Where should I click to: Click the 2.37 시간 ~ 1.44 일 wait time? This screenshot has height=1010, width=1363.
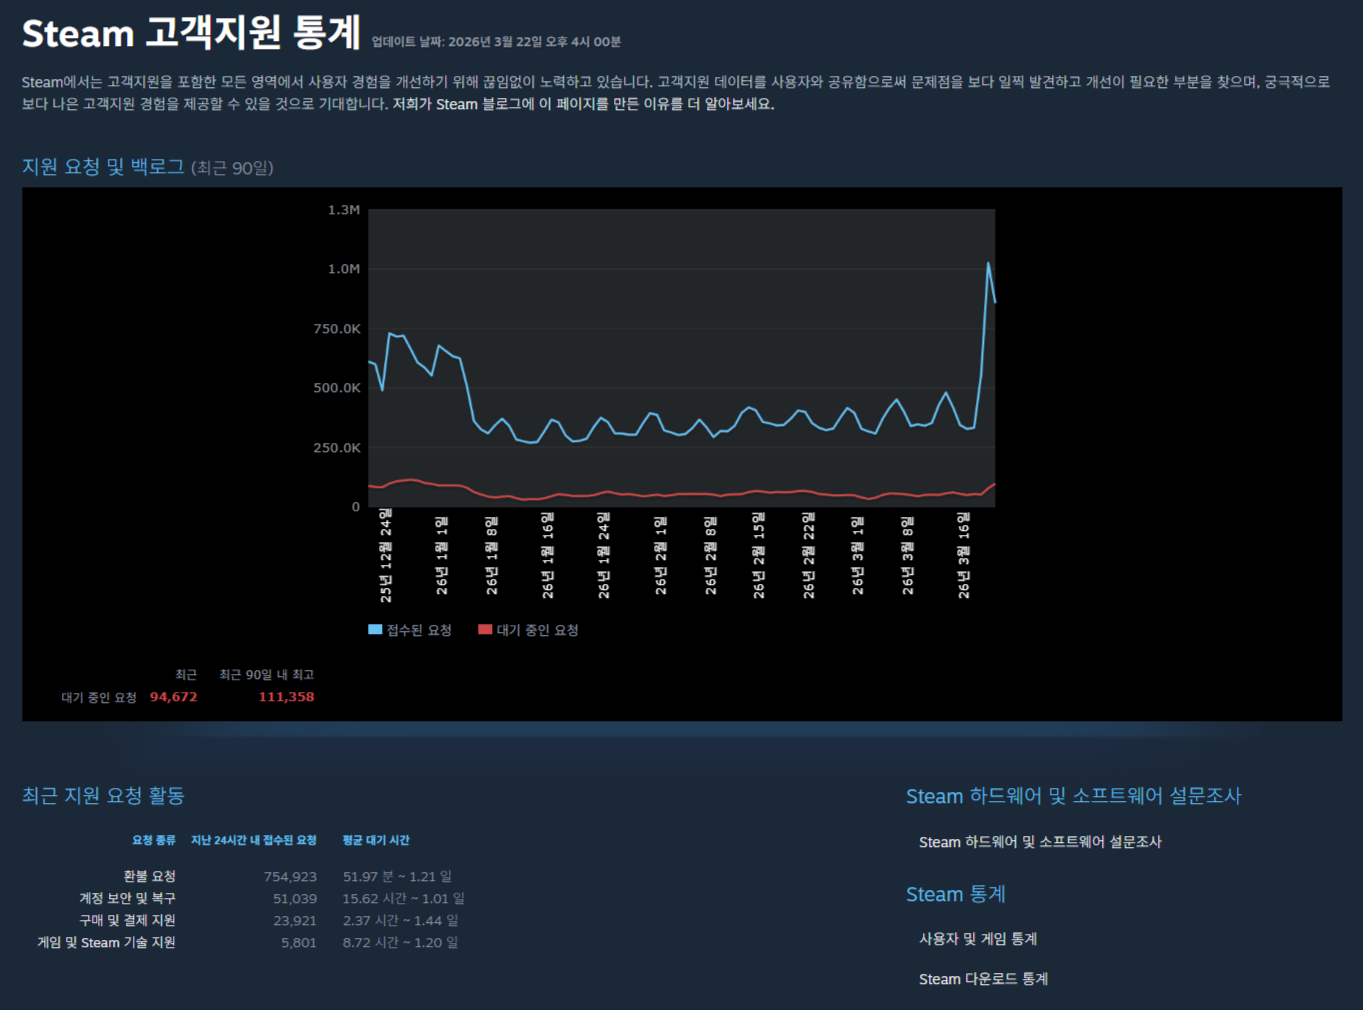(400, 921)
